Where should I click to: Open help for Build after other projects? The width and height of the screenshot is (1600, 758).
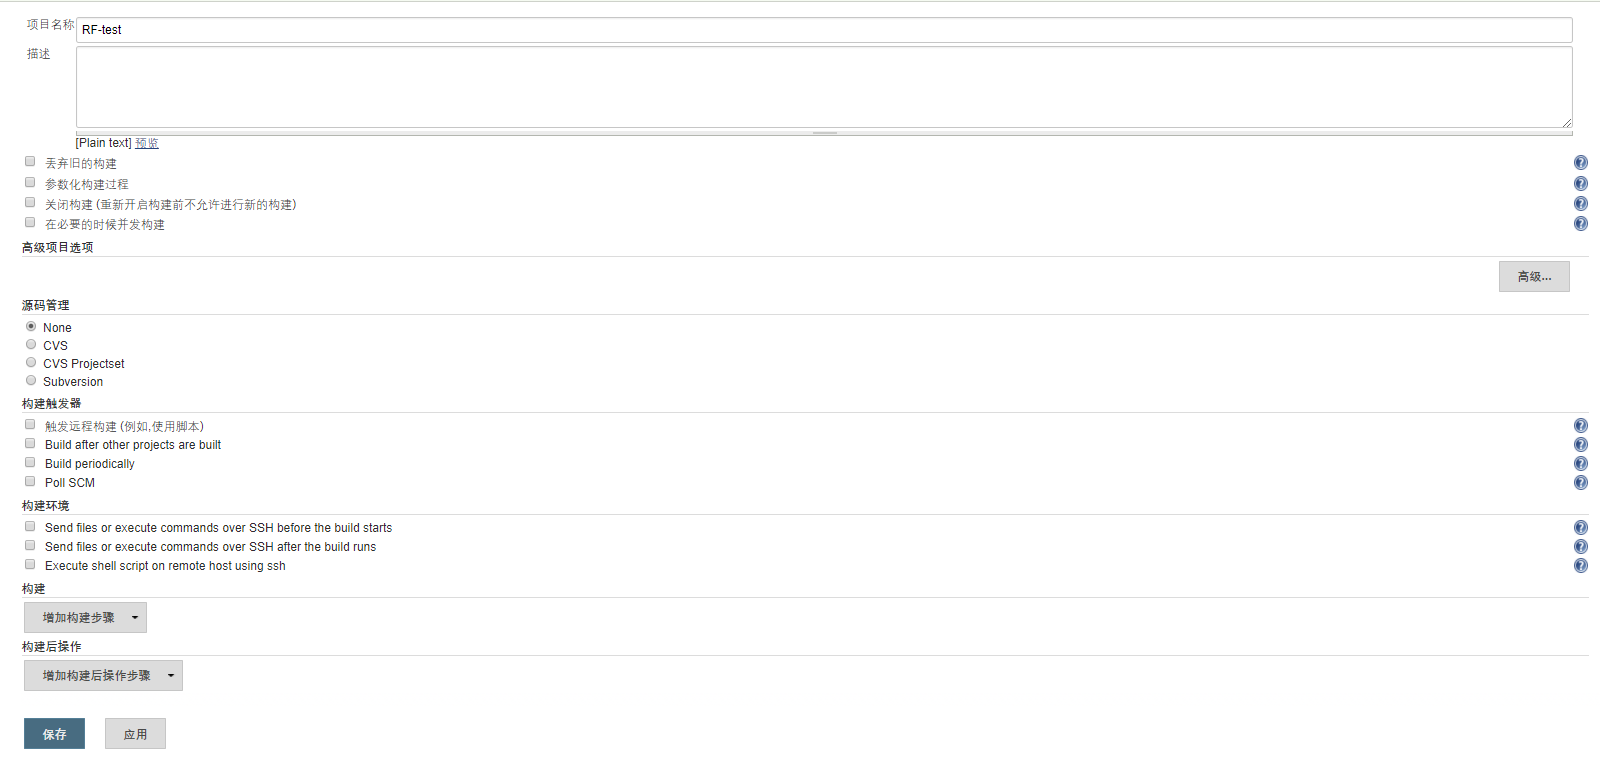point(1580,445)
